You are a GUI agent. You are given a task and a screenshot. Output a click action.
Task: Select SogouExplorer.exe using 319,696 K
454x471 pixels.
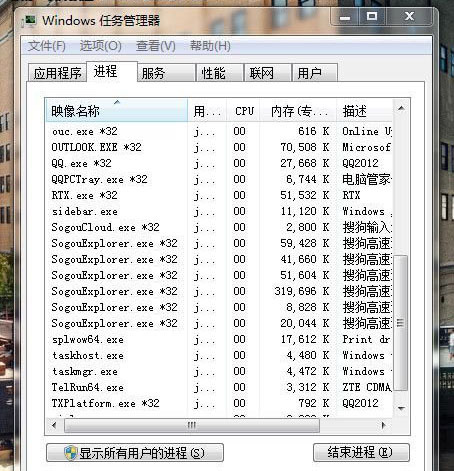[219, 291]
